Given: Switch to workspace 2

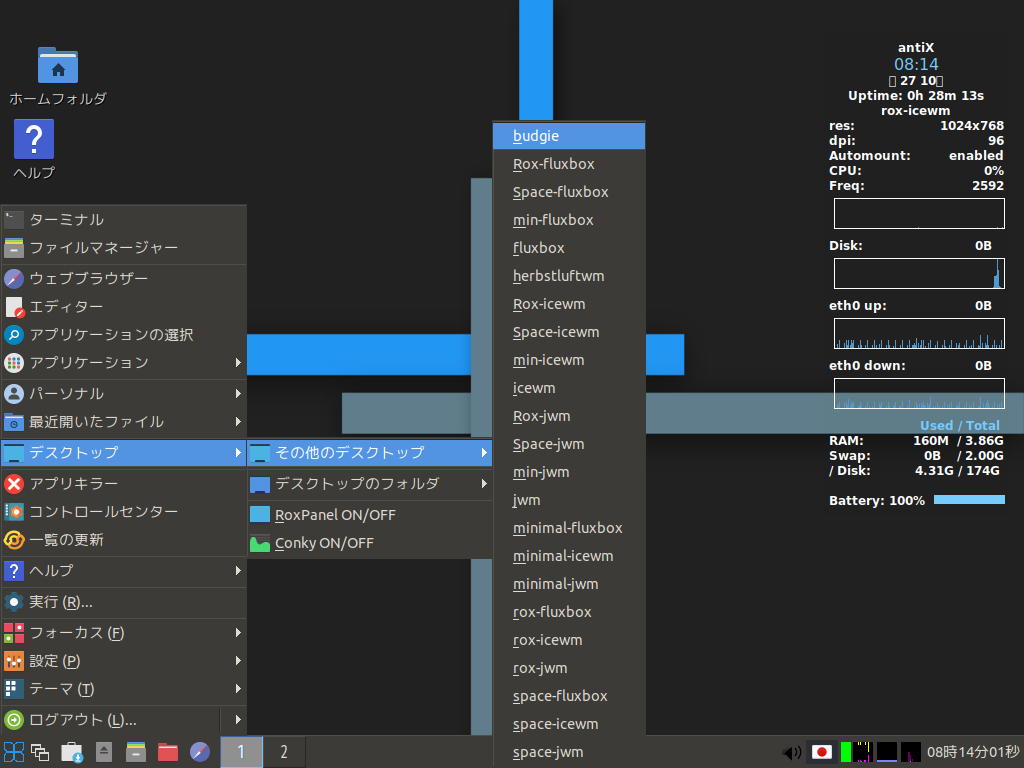Looking at the screenshot, I should (x=284, y=752).
